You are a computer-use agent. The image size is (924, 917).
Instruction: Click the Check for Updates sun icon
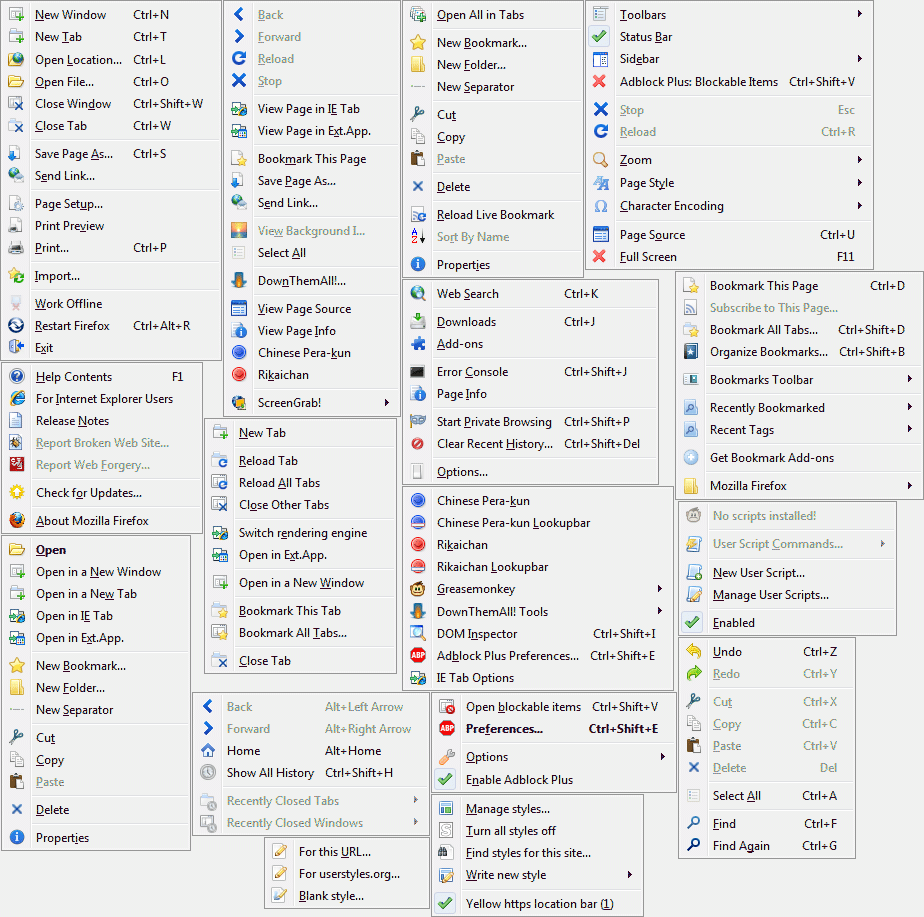pos(17,492)
